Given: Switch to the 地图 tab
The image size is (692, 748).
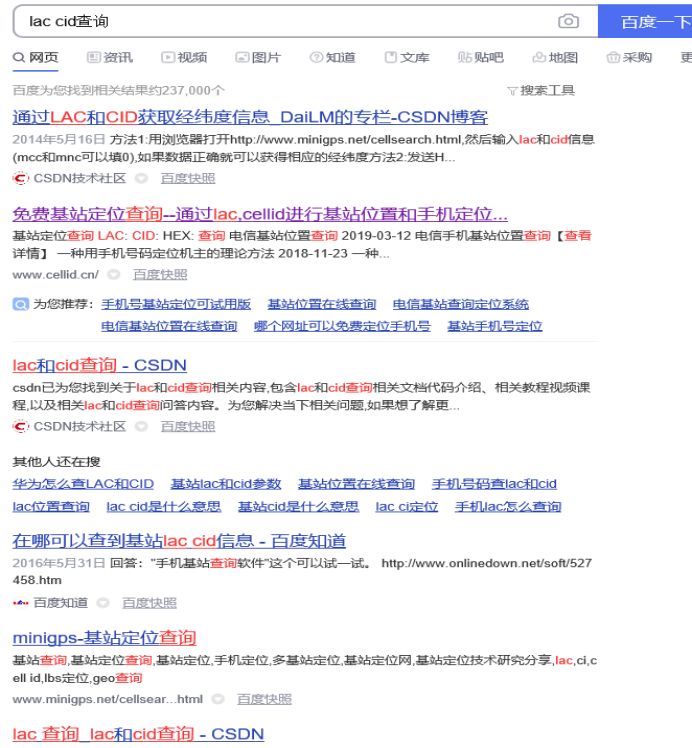Looking at the screenshot, I should (x=555, y=58).
